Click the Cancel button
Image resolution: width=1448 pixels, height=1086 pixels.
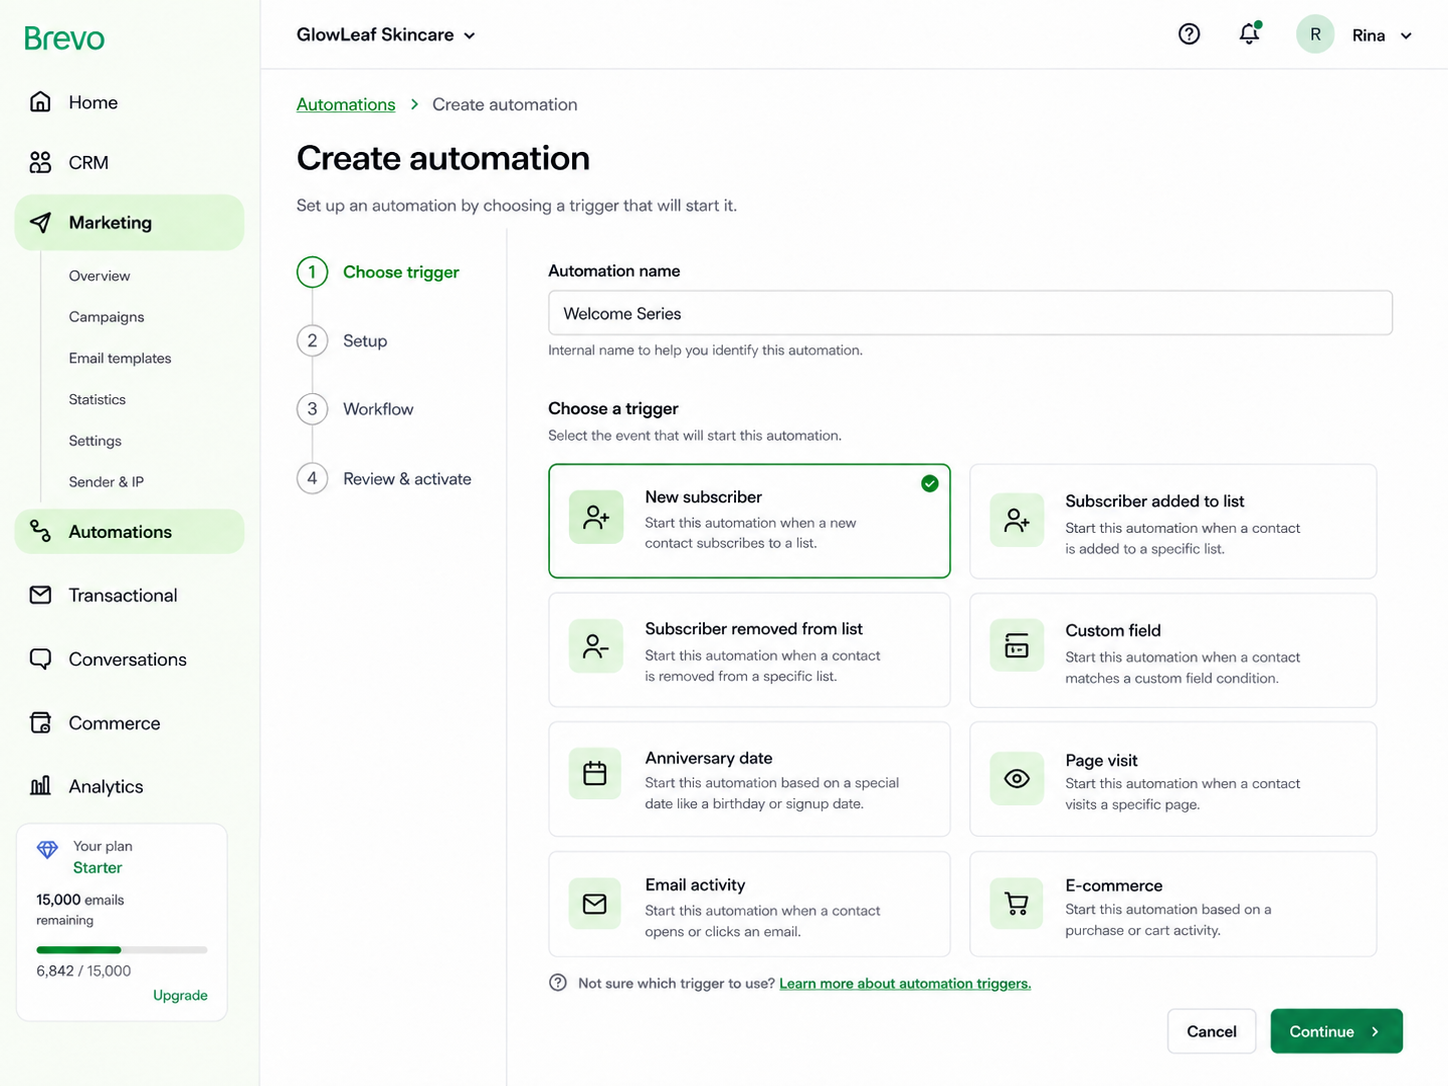1211,1031
